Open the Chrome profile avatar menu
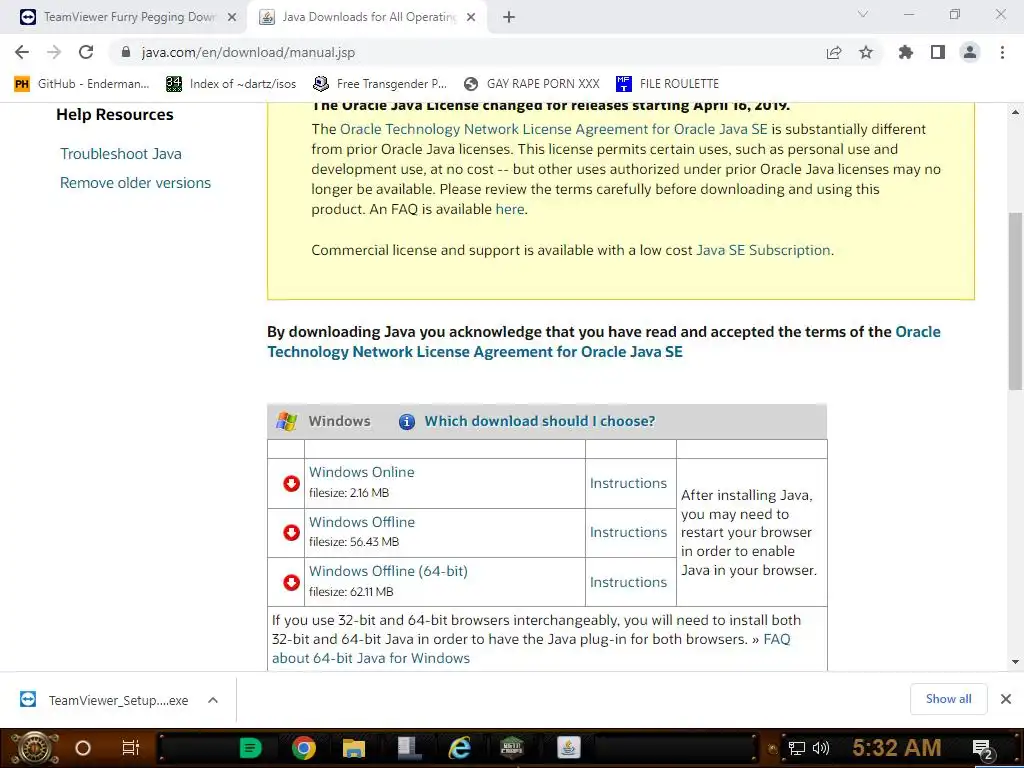This screenshot has height=768, width=1024. 970,52
